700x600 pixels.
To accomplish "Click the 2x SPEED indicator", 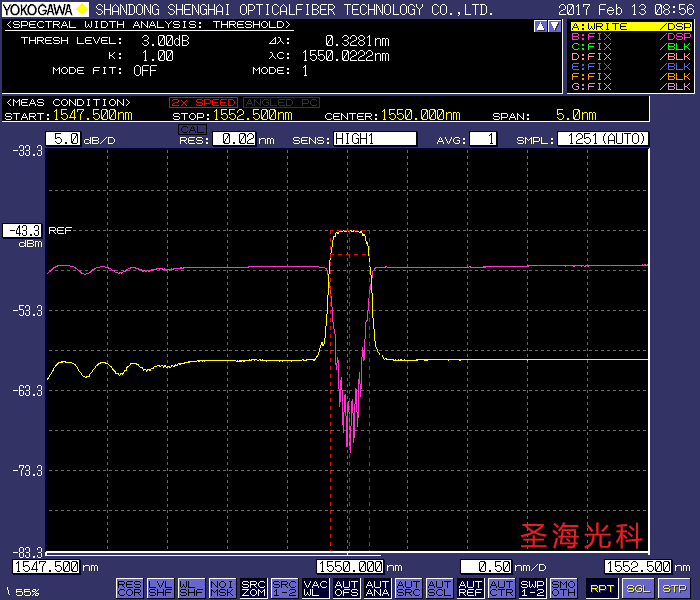I will tap(203, 103).
